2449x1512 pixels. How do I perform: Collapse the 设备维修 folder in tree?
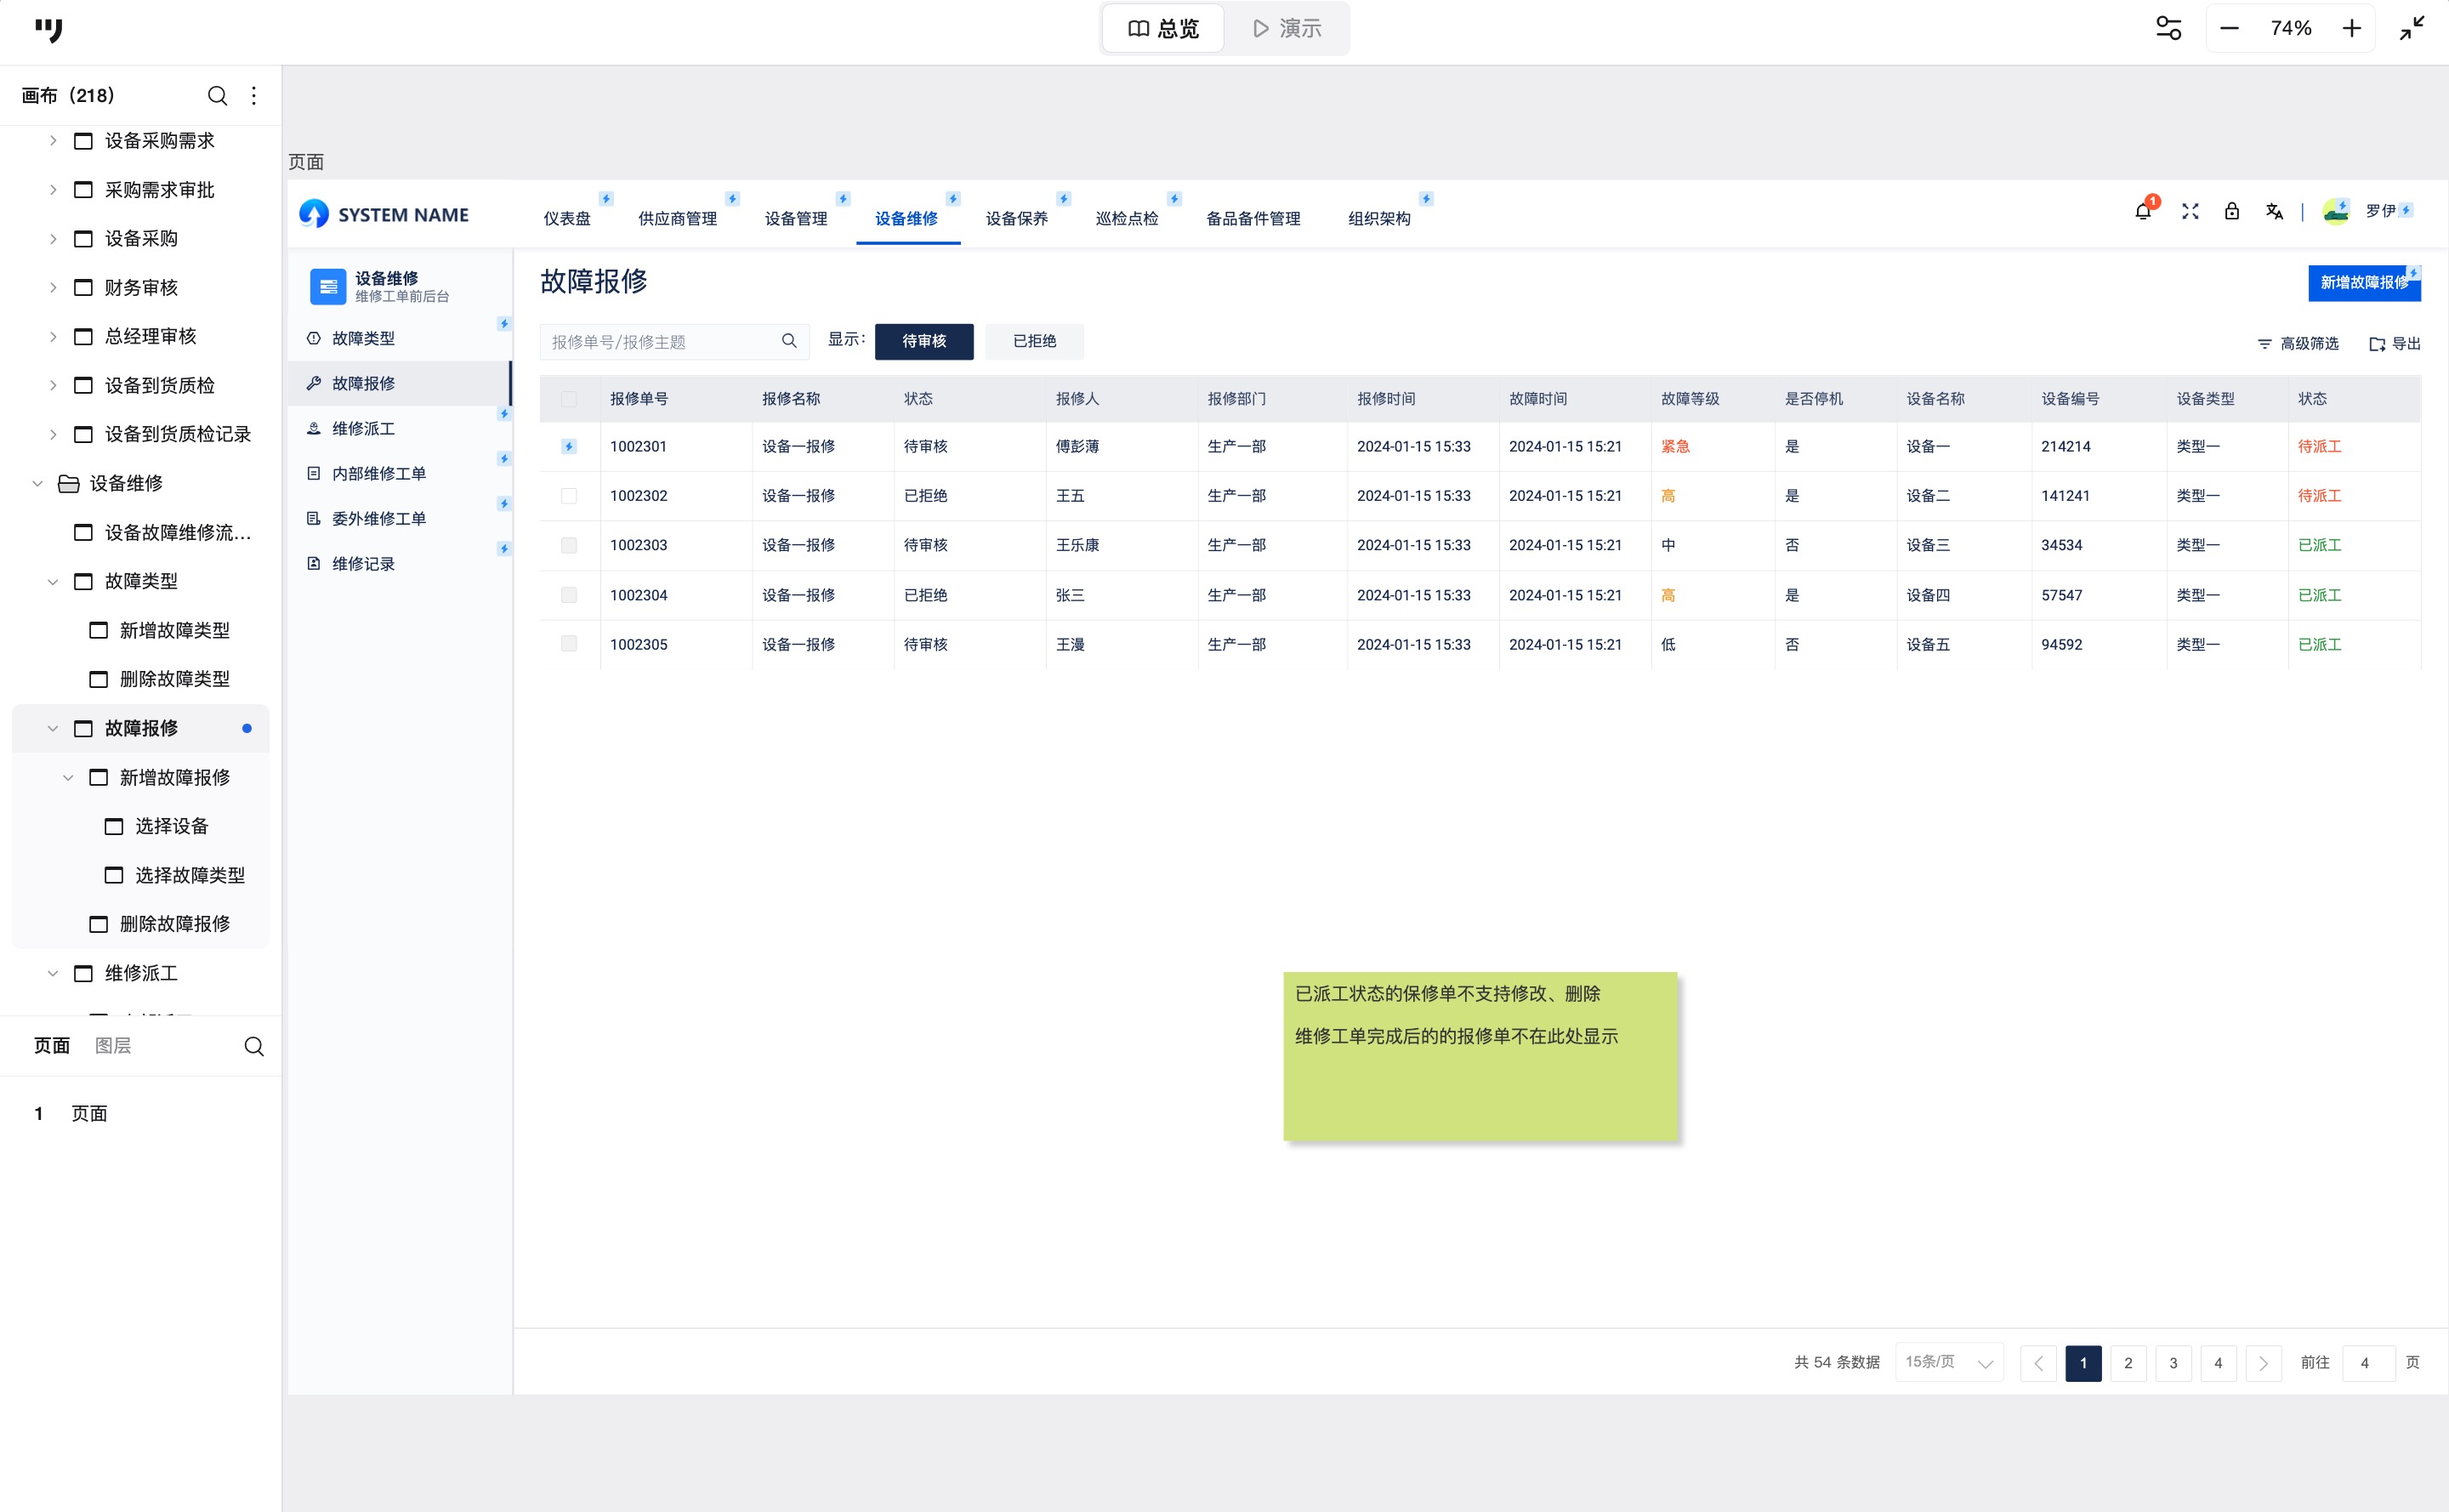coord(38,484)
